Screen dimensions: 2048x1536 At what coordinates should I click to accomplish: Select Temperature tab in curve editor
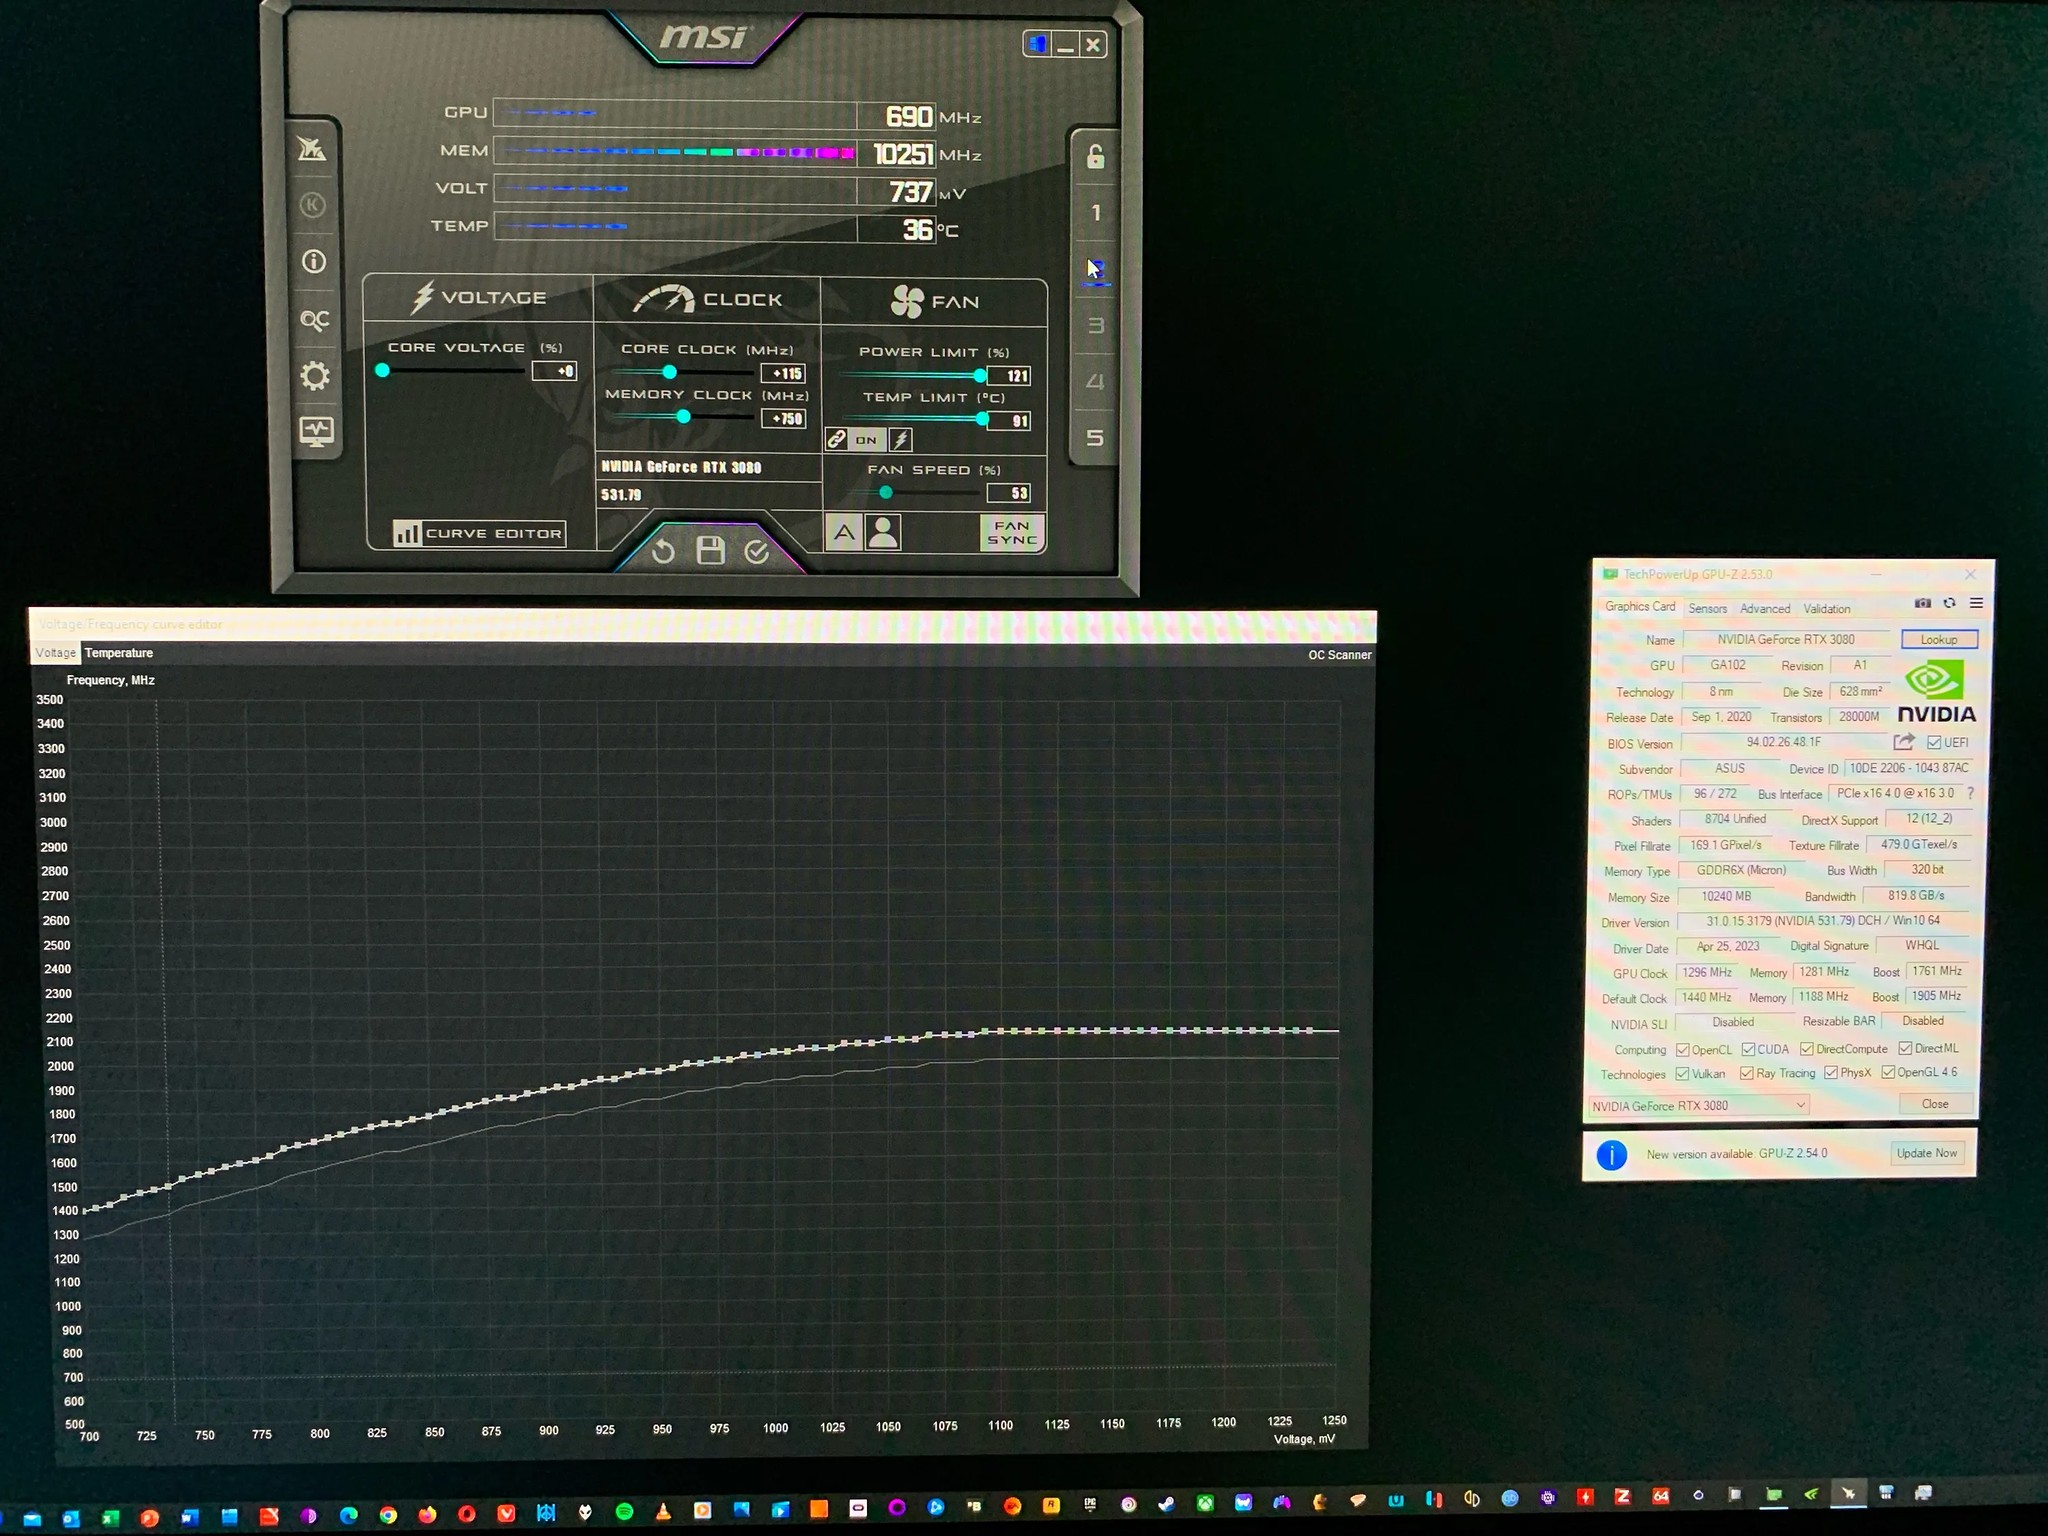point(119,653)
